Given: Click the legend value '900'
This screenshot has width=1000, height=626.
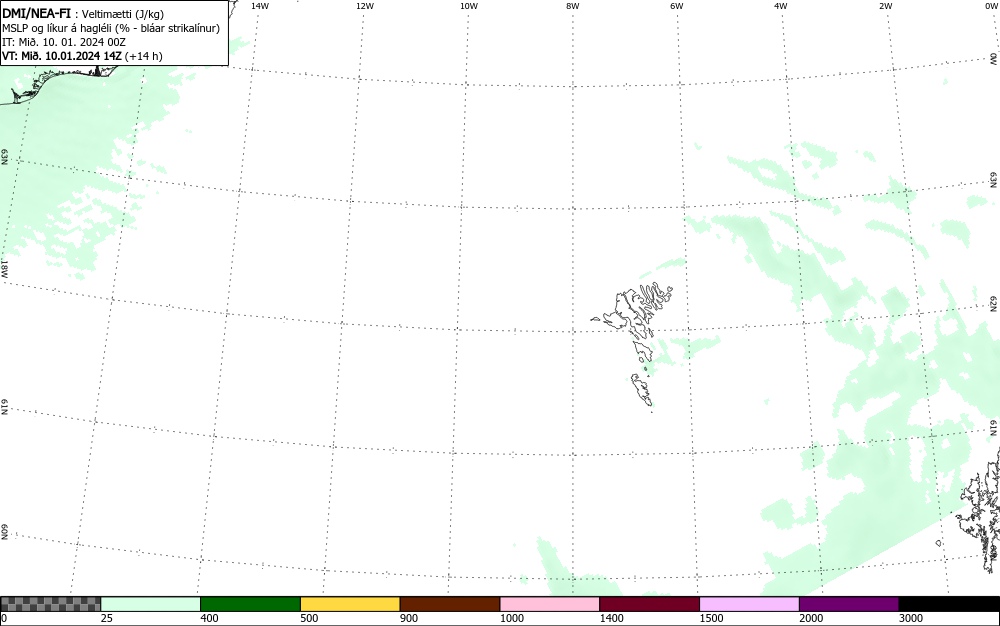Looking at the screenshot, I should coord(409,618).
